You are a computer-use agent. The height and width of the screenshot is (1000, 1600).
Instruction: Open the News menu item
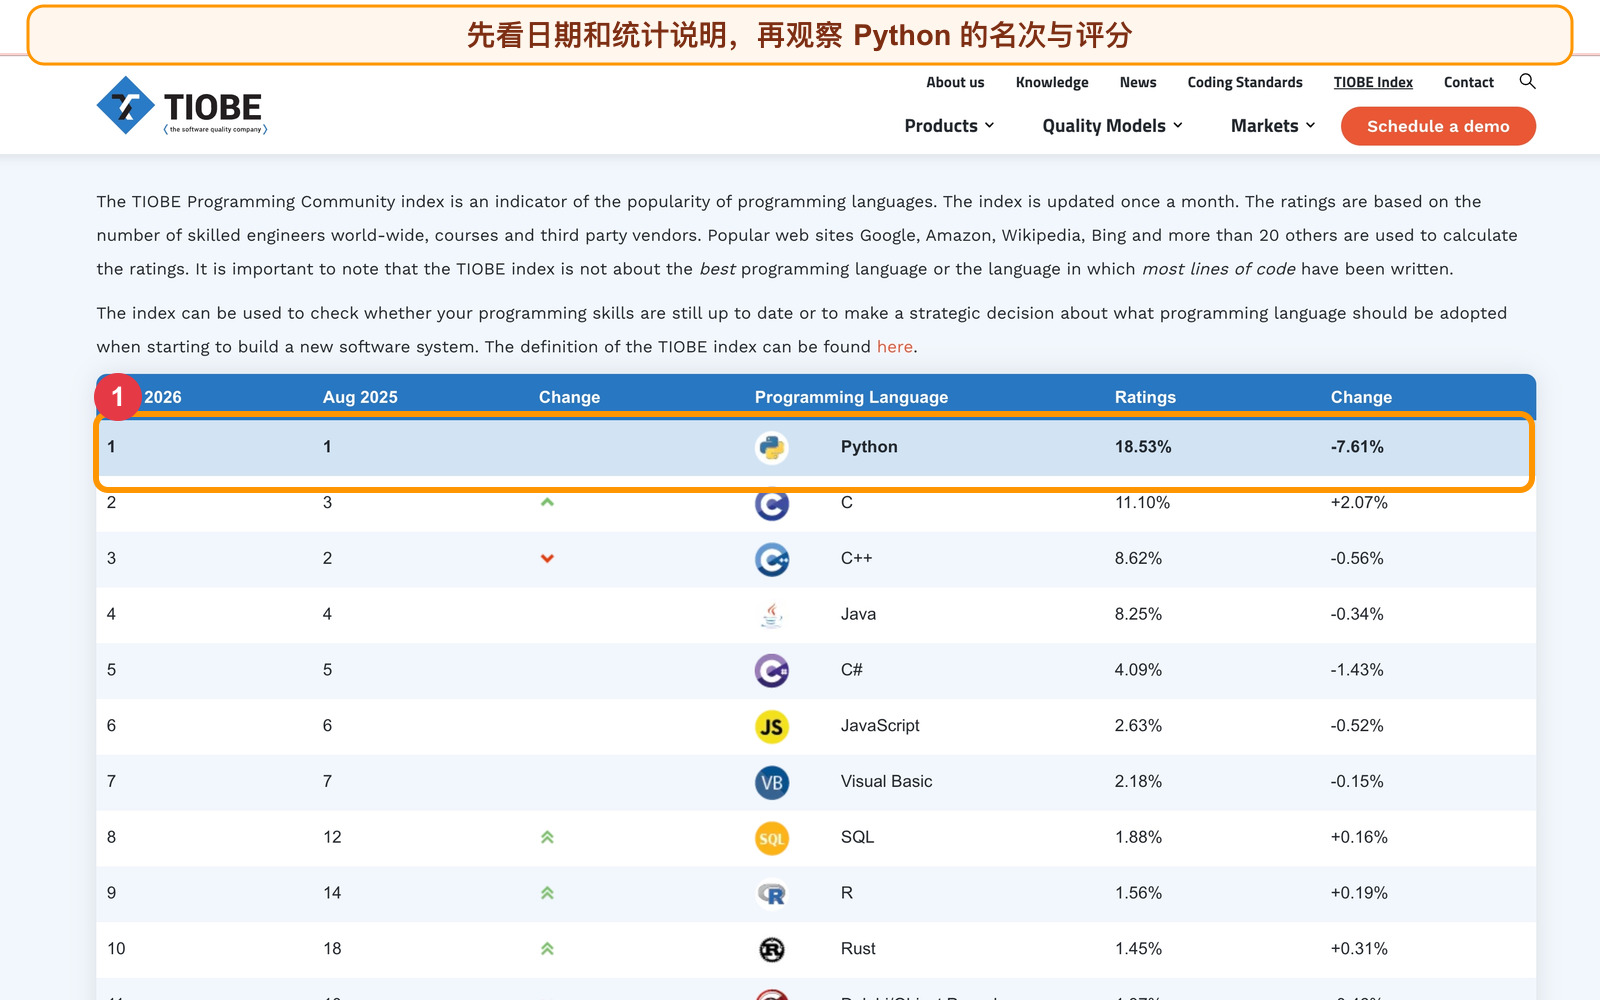(x=1138, y=82)
